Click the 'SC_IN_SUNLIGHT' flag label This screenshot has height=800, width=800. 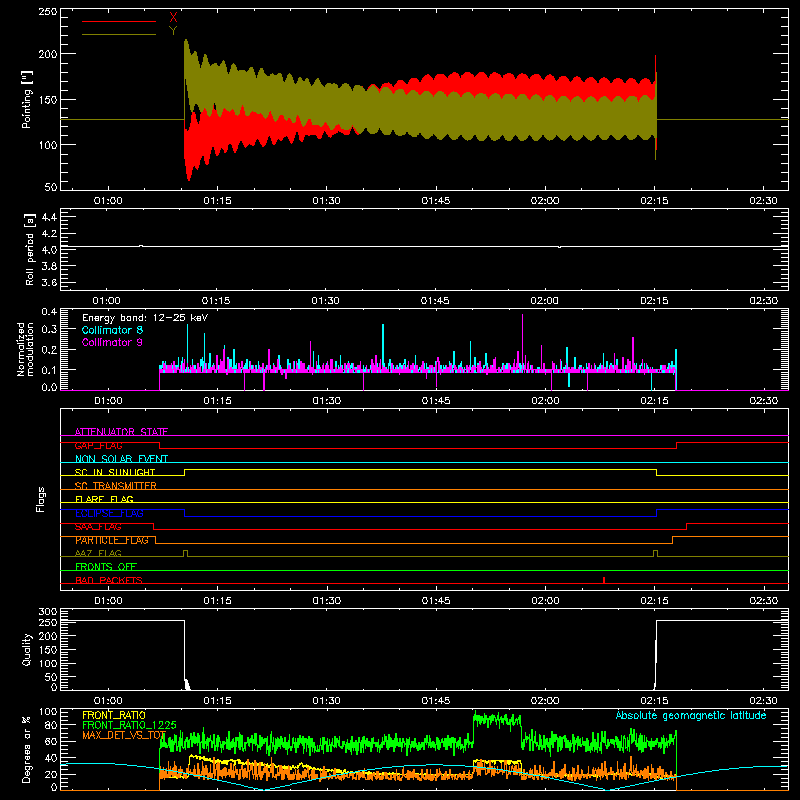pyautogui.click(x=115, y=472)
